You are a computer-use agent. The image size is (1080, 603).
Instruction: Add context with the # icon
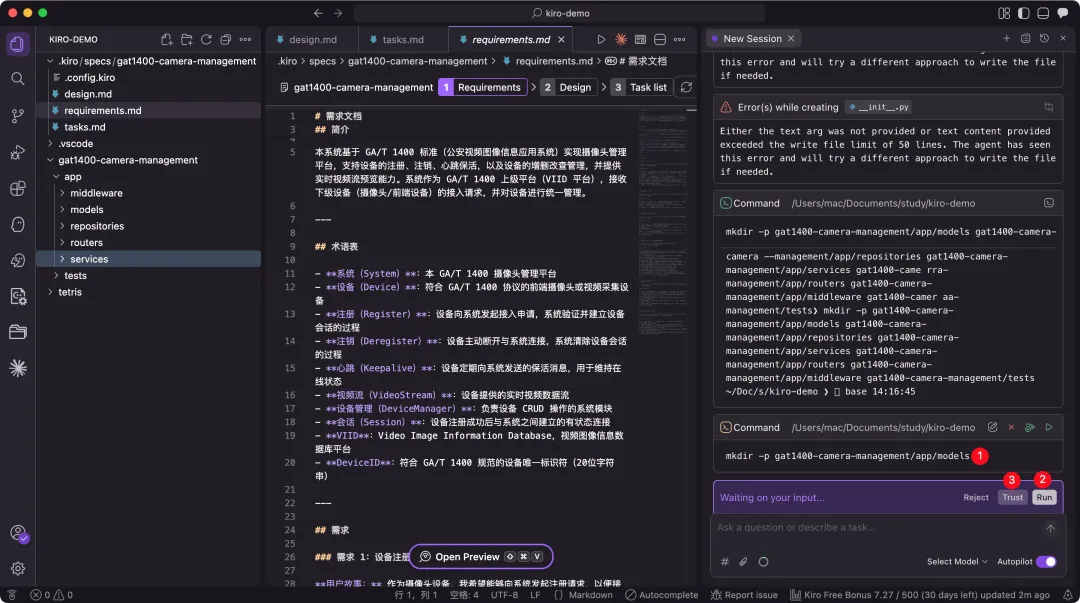(x=725, y=562)
